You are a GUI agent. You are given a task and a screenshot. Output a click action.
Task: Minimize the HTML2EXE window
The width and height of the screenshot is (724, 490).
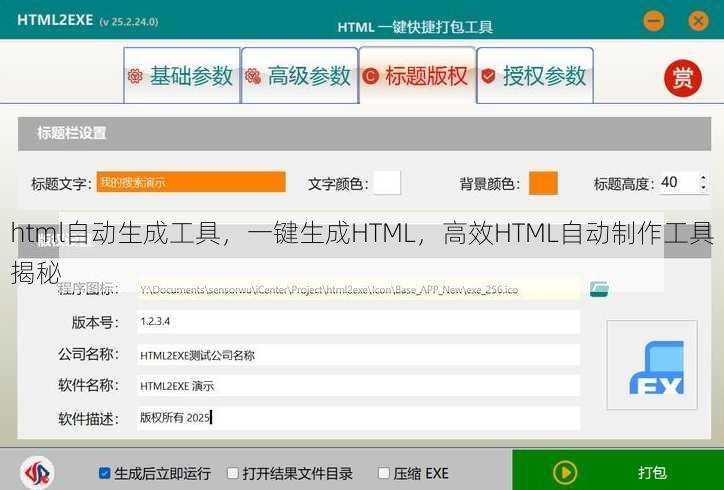pyautogui.click(x=653, y=21)
